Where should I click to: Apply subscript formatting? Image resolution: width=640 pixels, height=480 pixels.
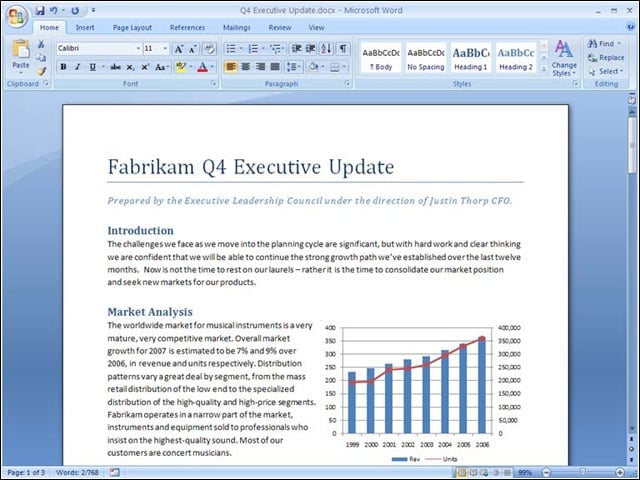coord(130,67)
